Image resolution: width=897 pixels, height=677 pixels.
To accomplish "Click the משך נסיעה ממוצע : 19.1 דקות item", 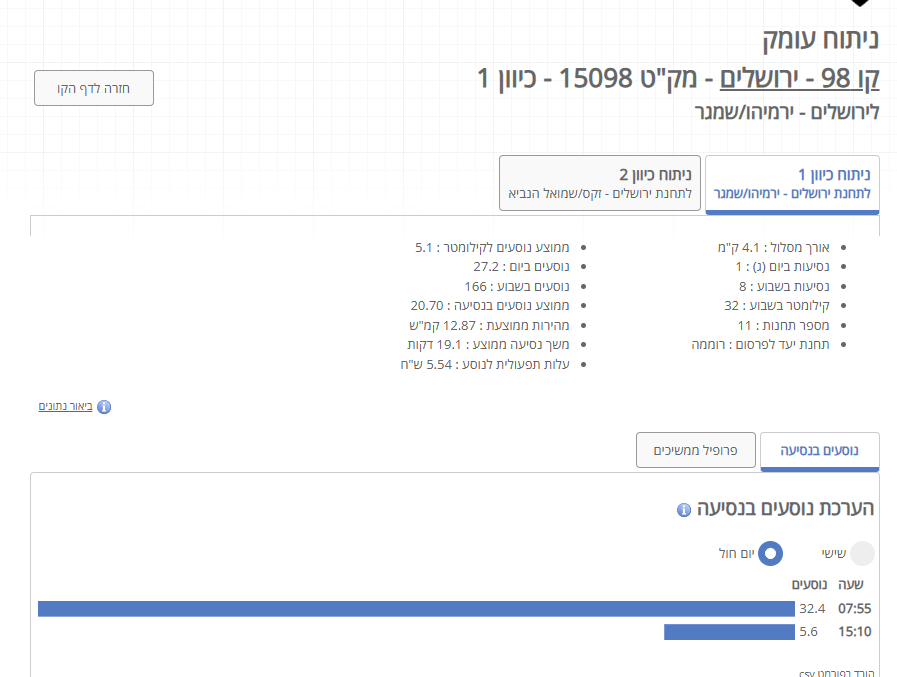I will [x=489, y=345].
